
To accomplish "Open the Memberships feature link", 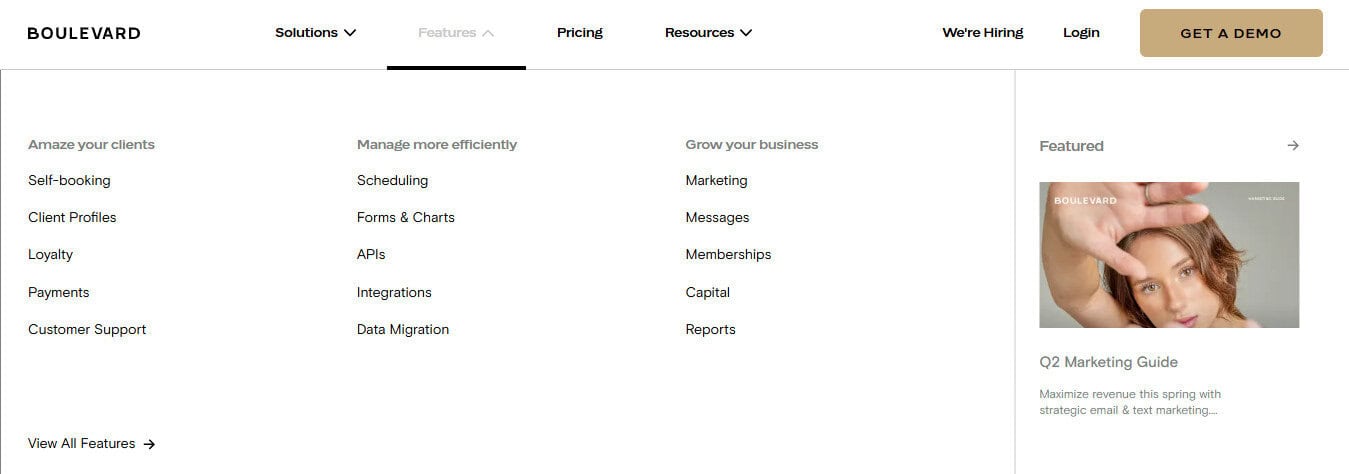I will coord(728,255).
